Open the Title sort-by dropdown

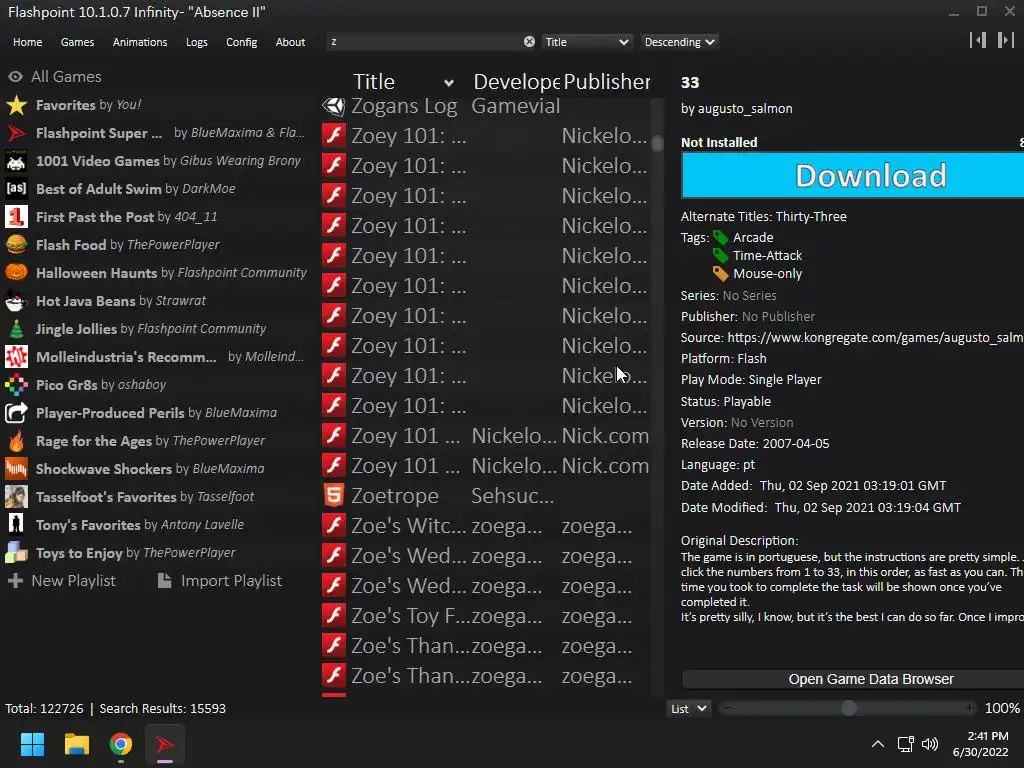click(x=586, y=42)
